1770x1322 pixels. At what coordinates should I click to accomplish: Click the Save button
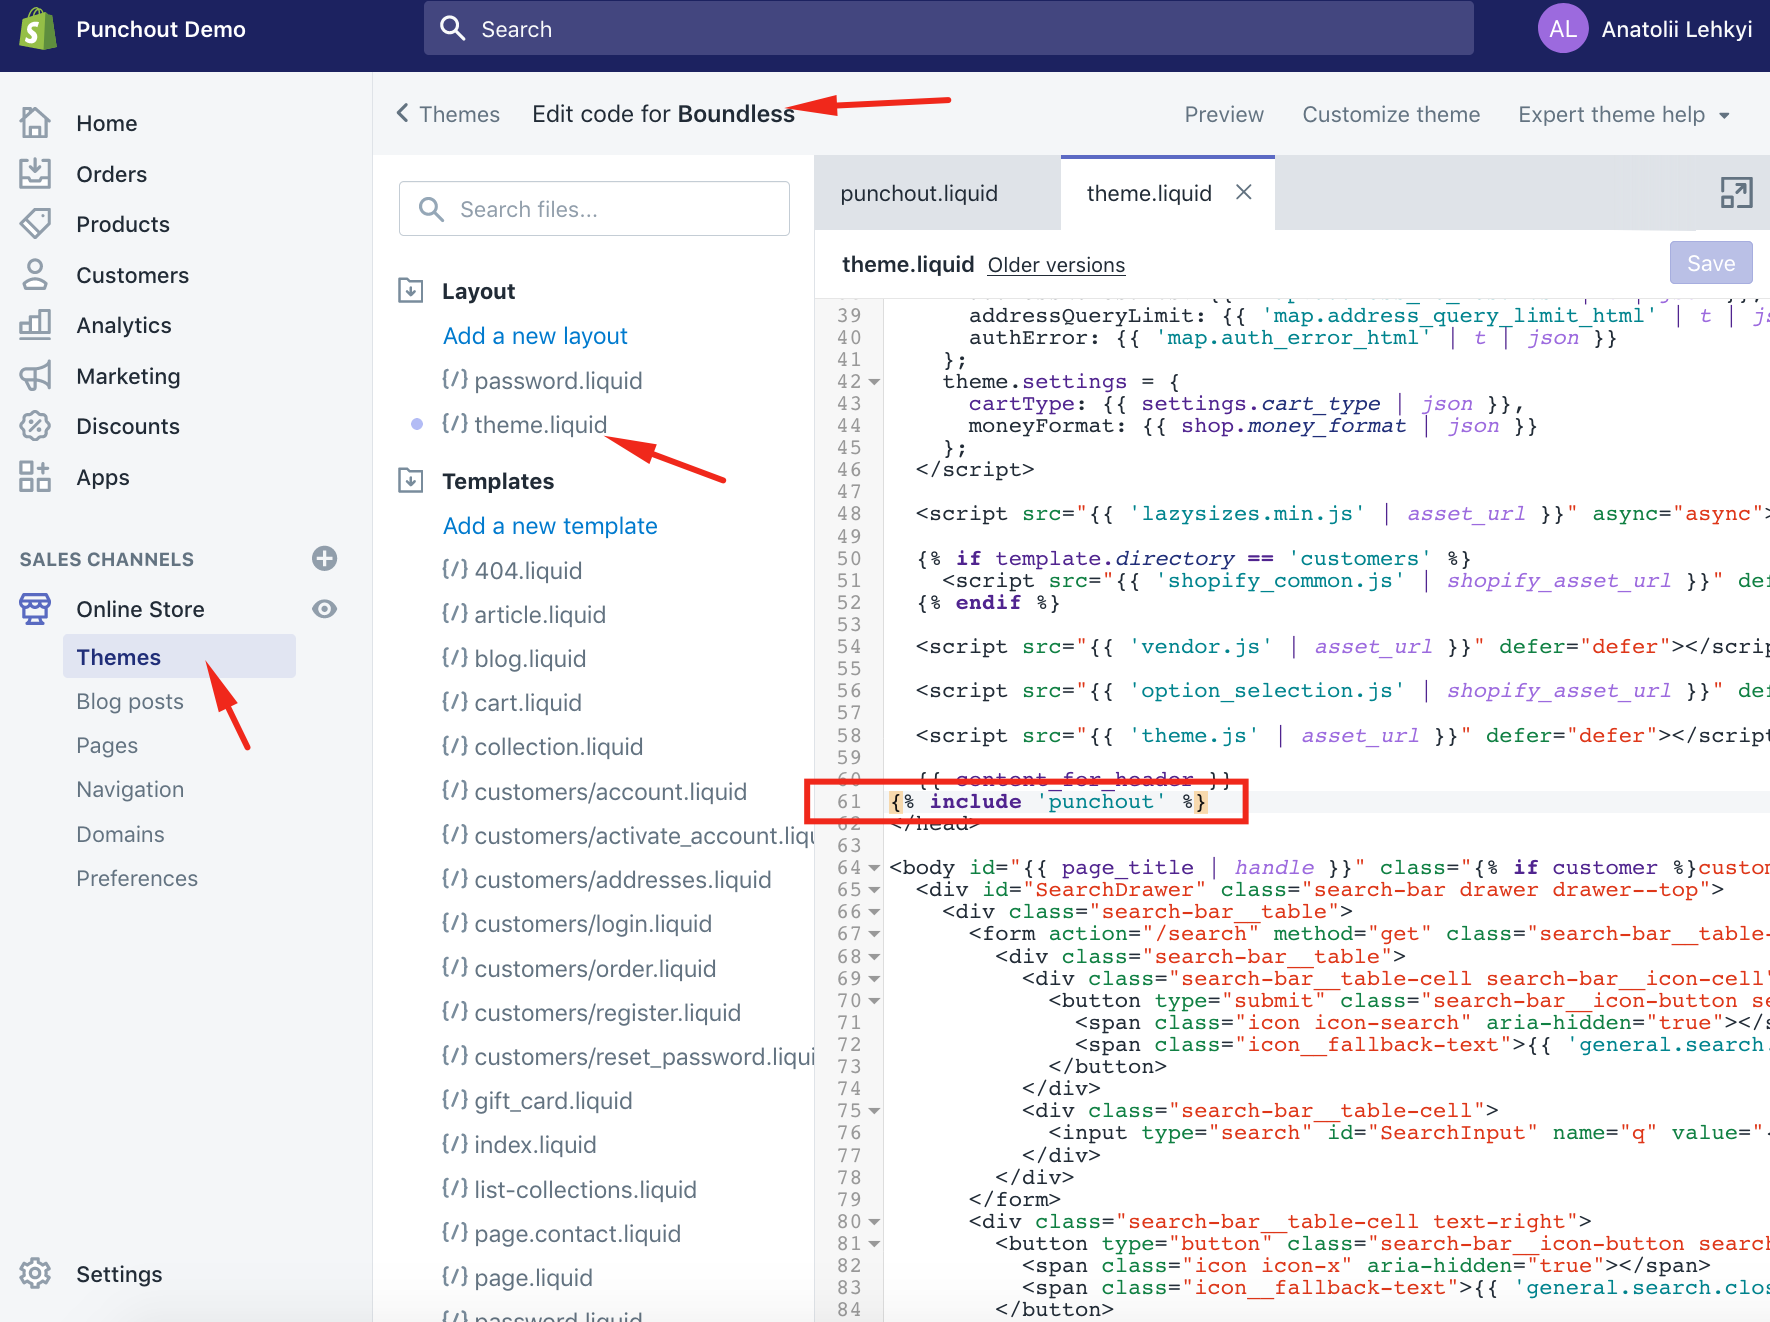1711,263
